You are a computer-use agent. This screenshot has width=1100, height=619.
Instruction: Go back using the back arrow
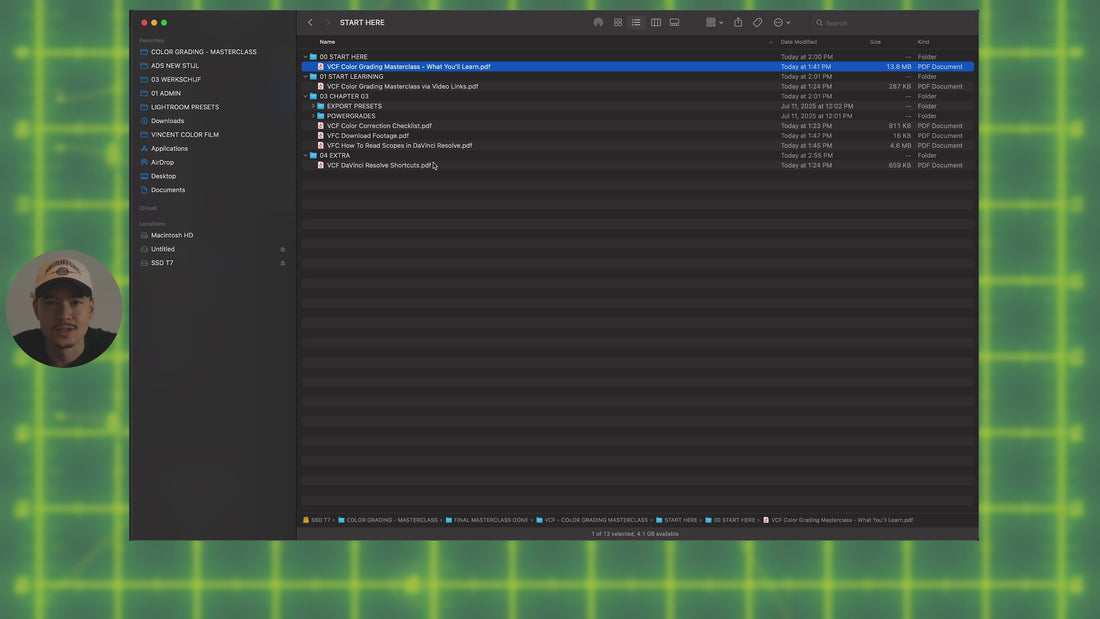coord(310,22)
